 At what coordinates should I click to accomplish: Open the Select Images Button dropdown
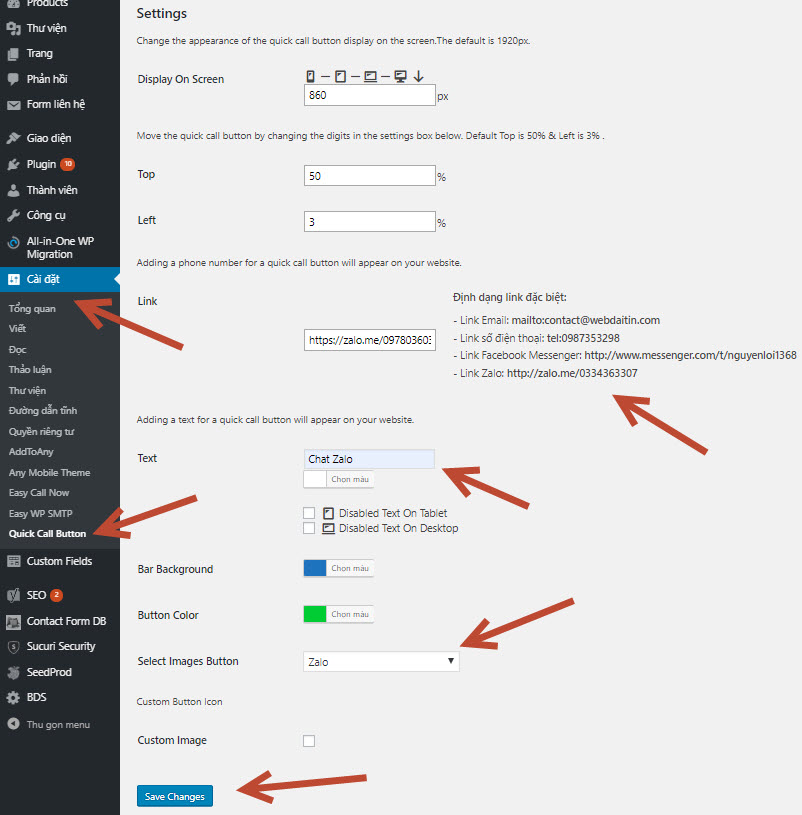pyautogui.click(x=380, y=662)
